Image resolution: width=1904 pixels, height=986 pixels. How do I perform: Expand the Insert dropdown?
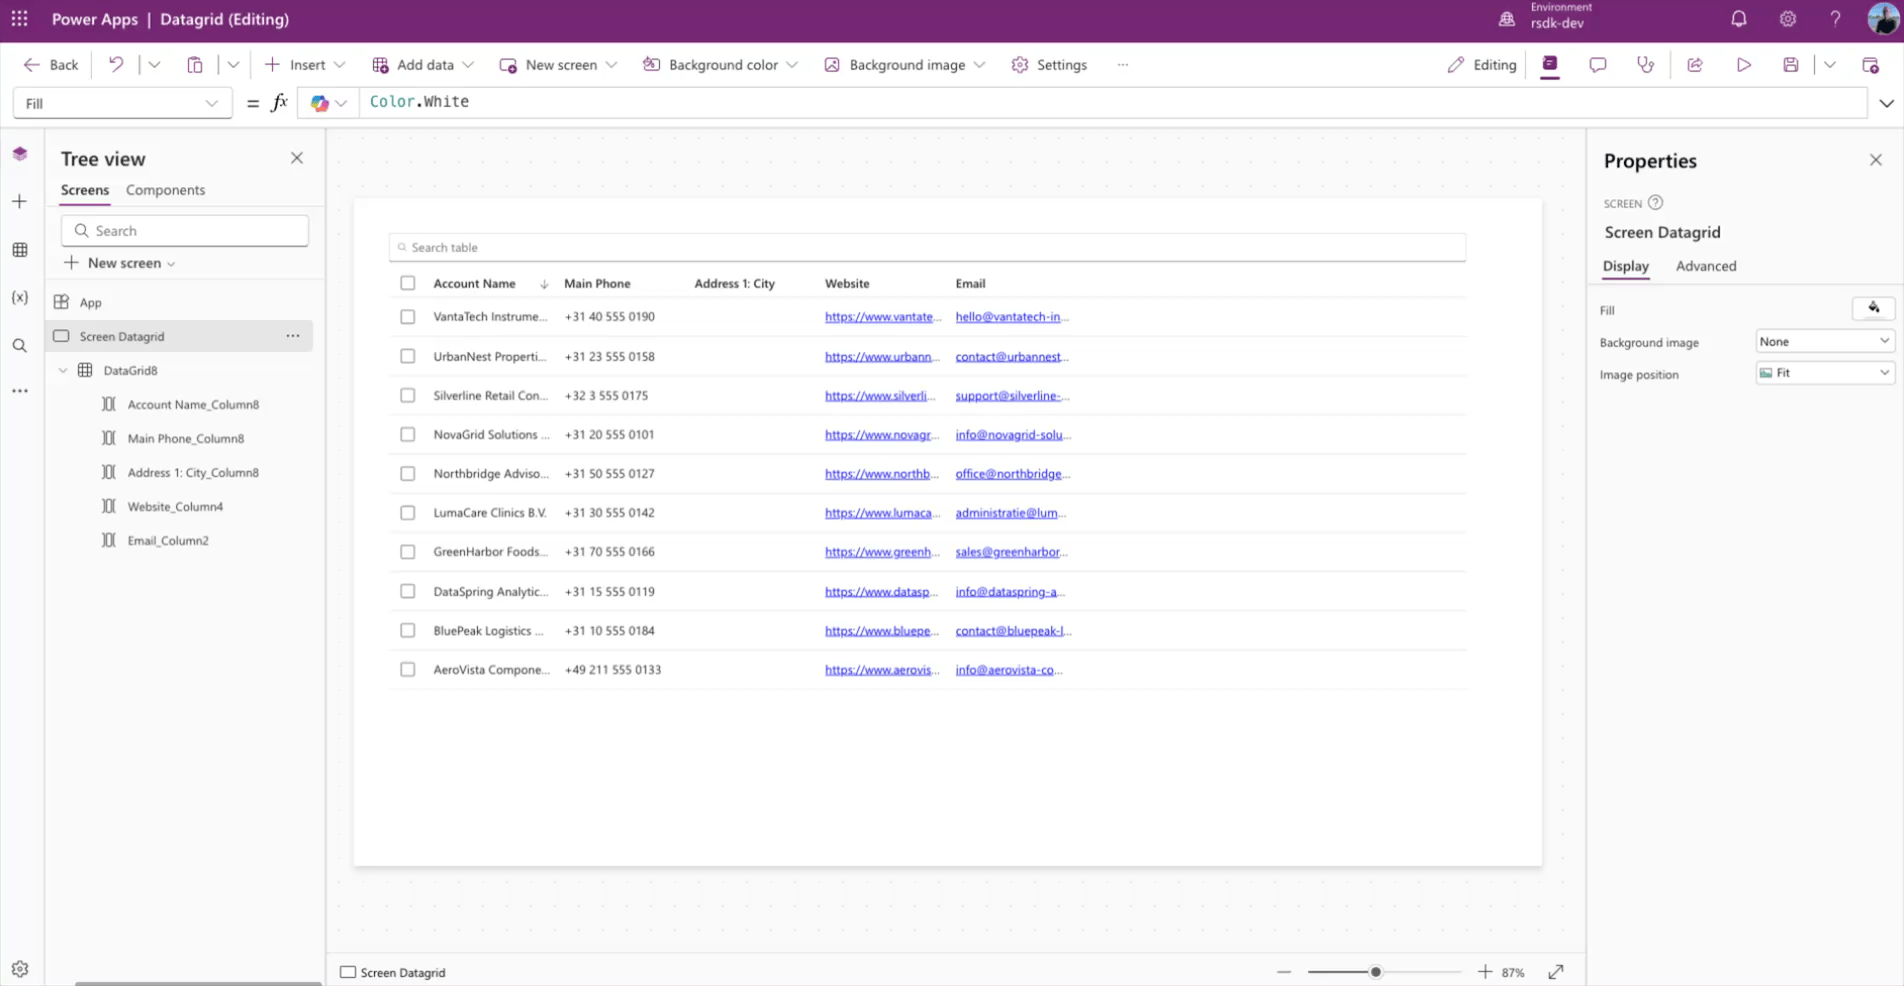click(x=340, y=65)
